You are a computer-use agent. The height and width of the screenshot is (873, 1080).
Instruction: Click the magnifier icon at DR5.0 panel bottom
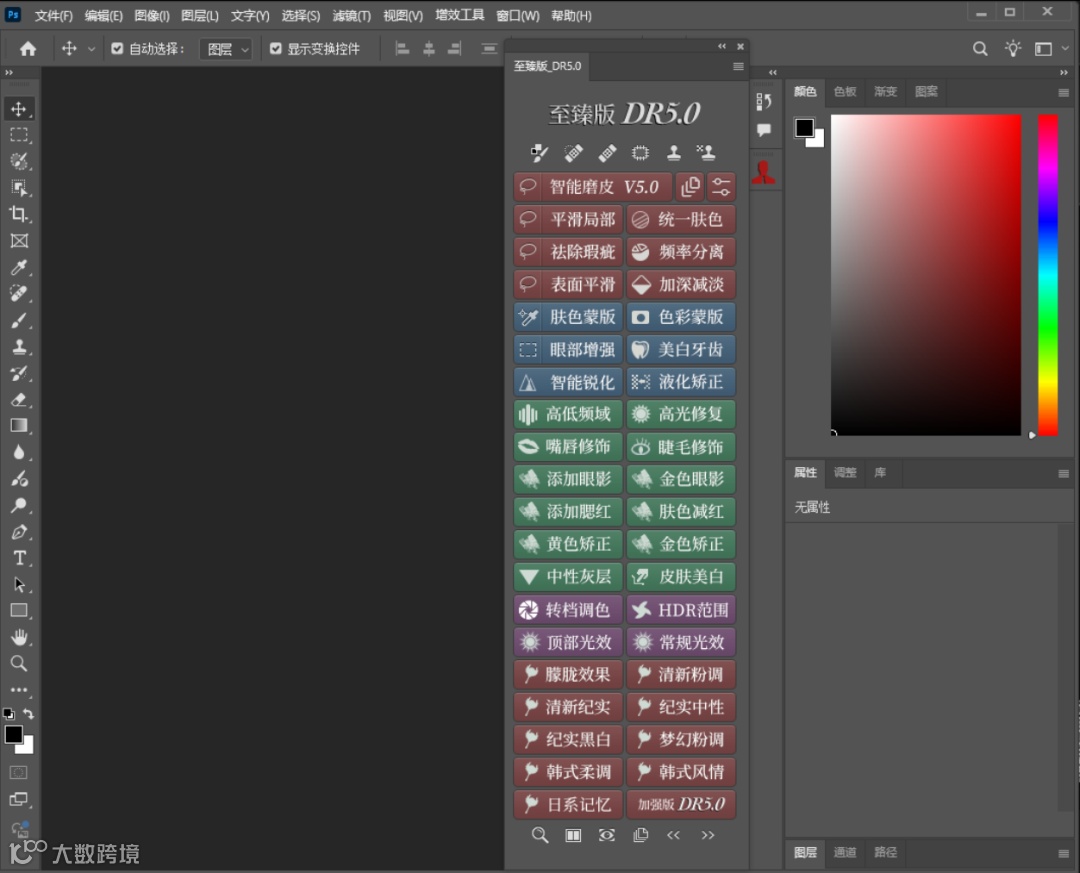coord(540,835)
